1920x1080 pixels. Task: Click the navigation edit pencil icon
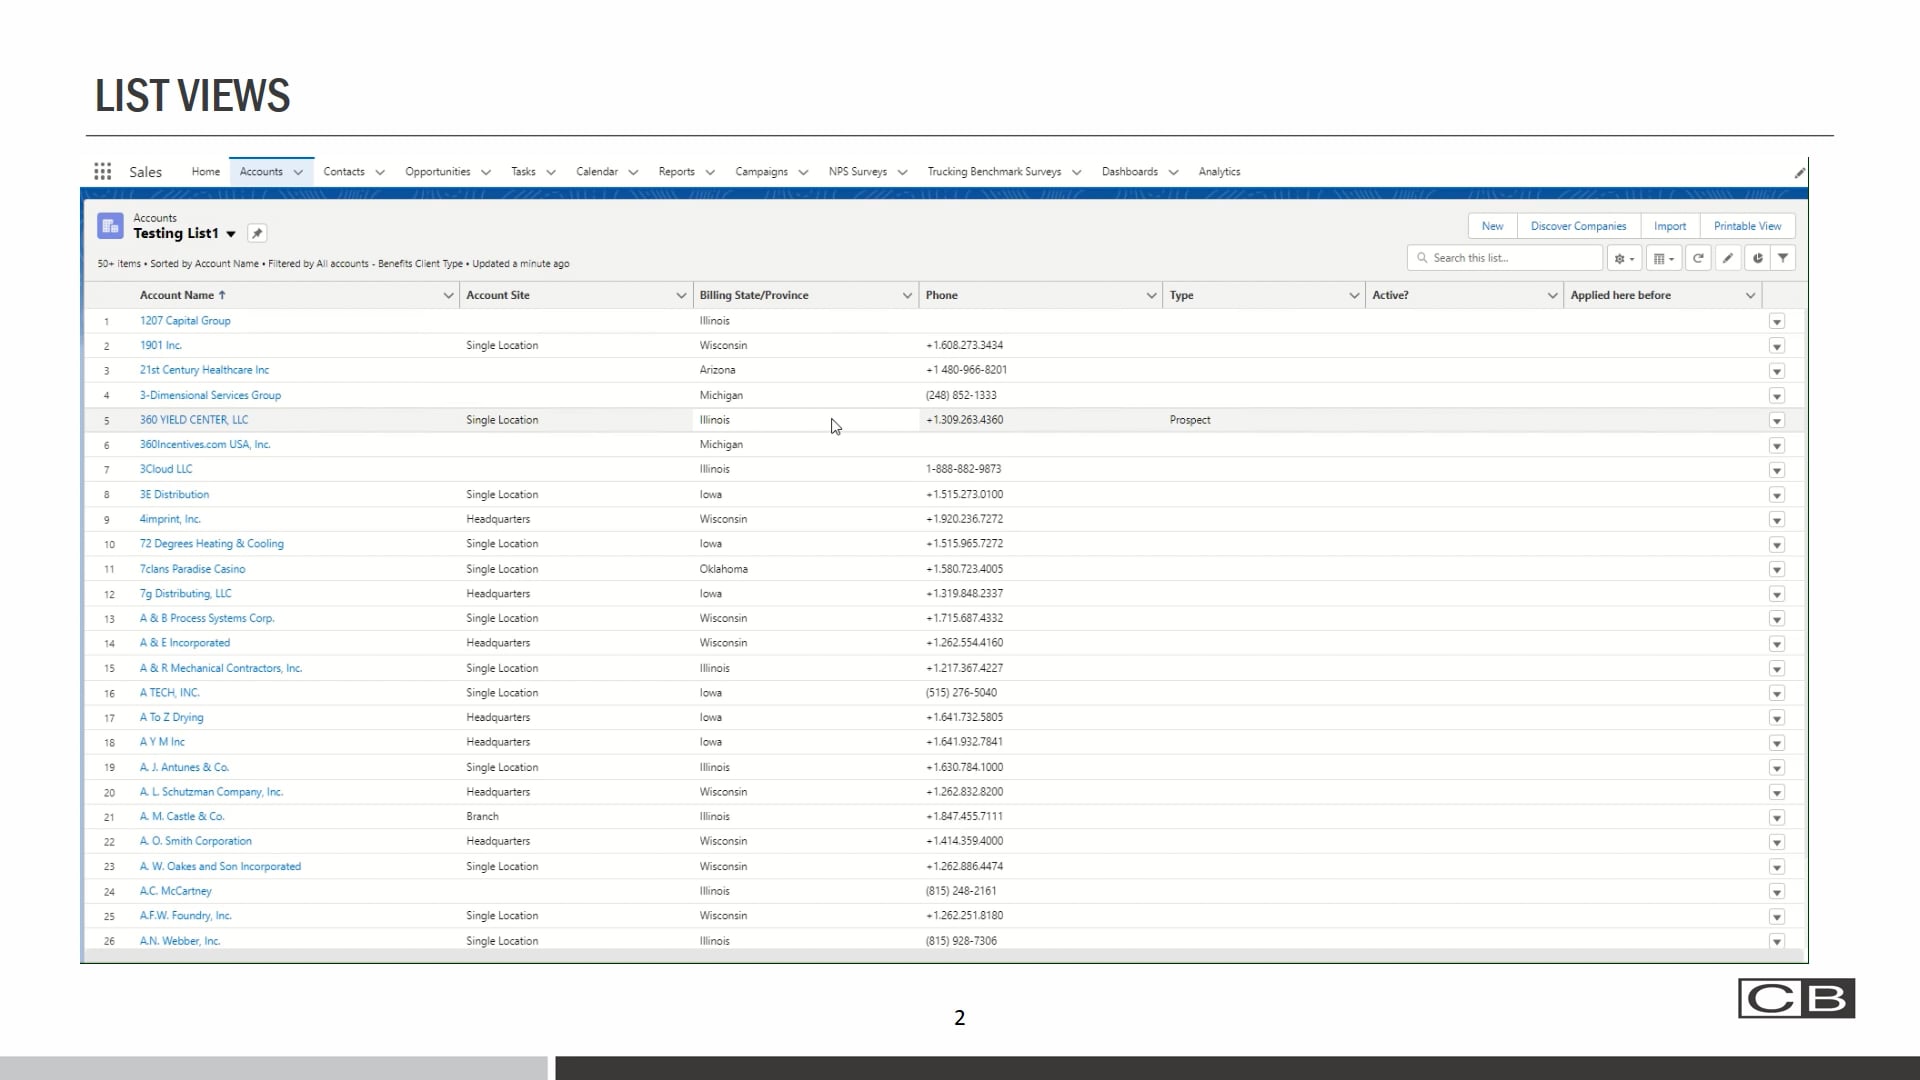1799,173
